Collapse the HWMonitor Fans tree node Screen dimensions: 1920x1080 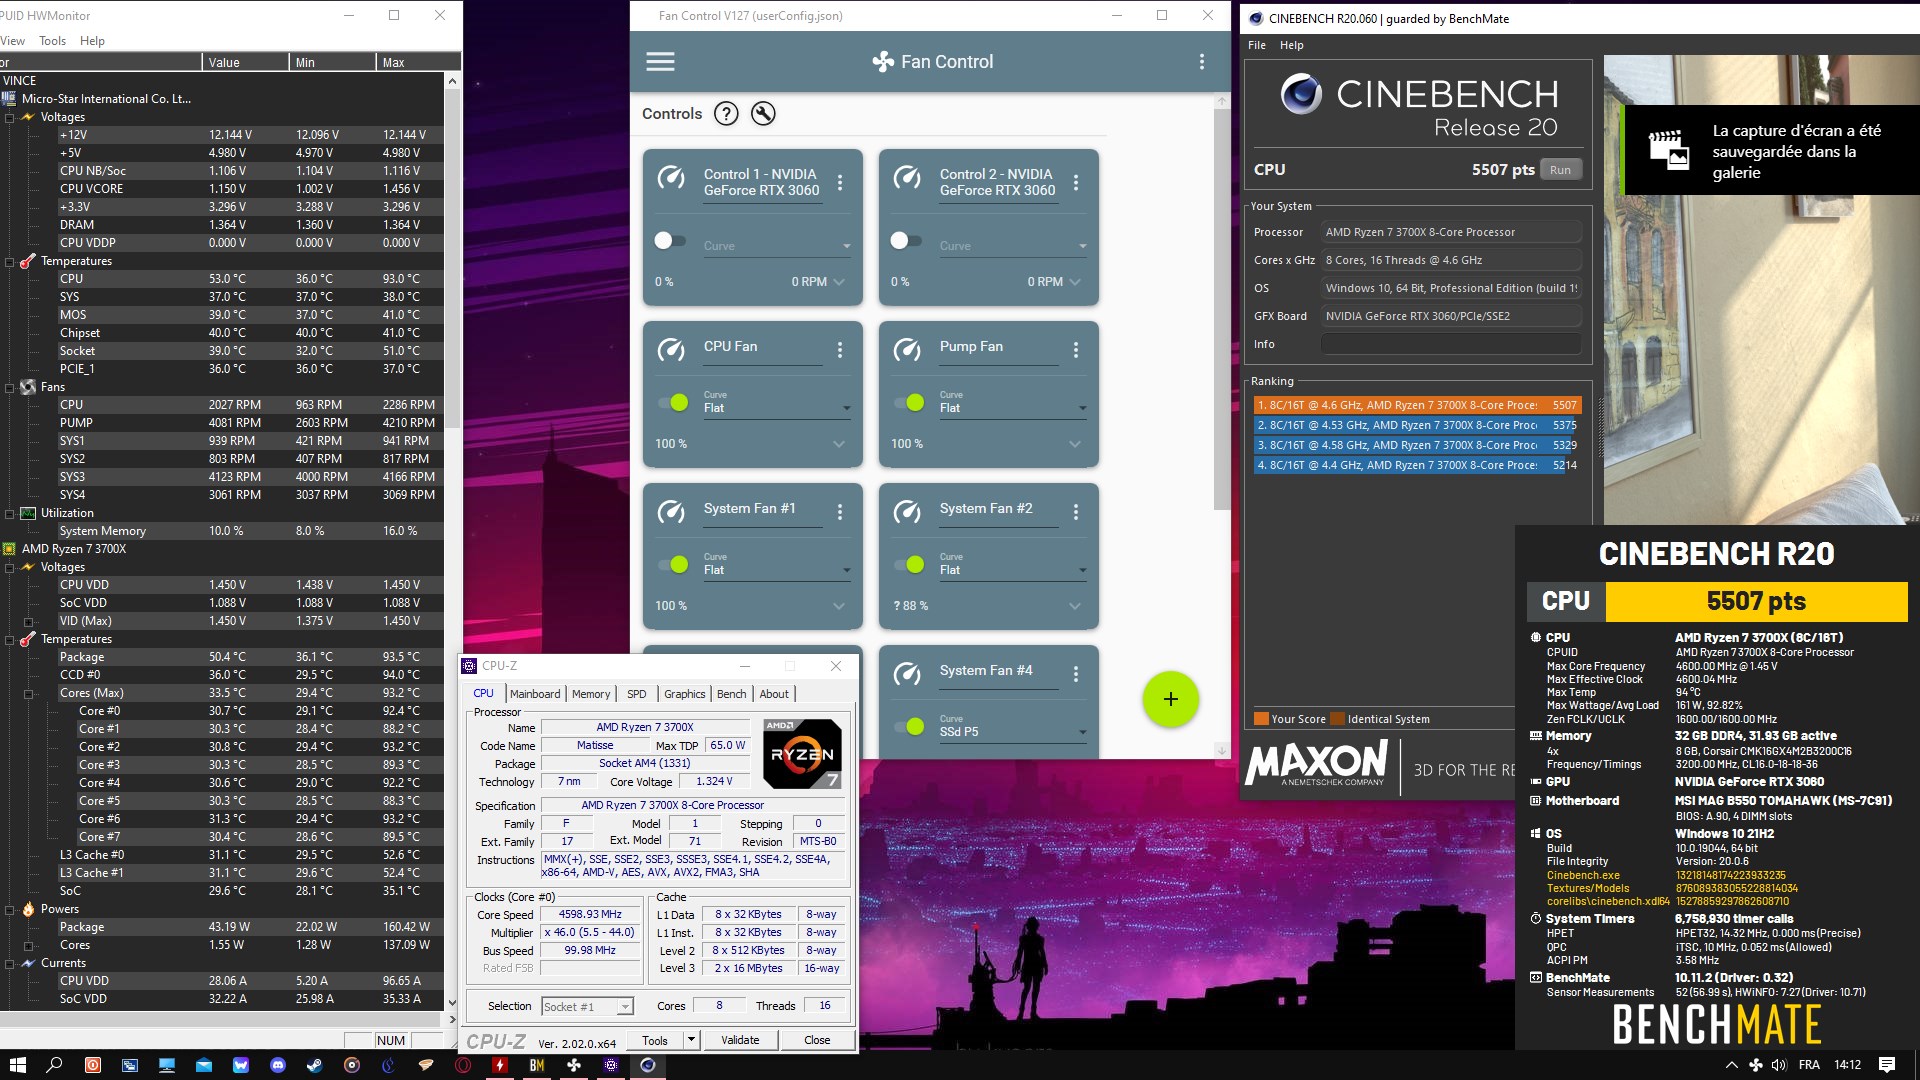[9, 388]
